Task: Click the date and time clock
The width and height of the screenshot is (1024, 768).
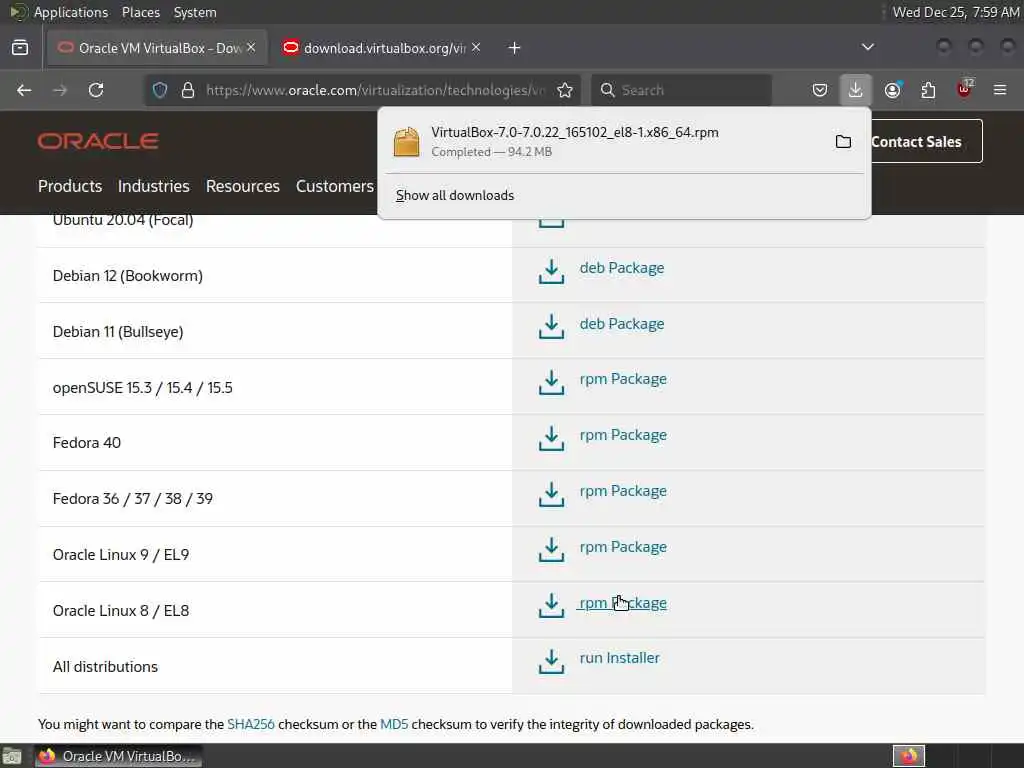Action: [x=955, y=12]
